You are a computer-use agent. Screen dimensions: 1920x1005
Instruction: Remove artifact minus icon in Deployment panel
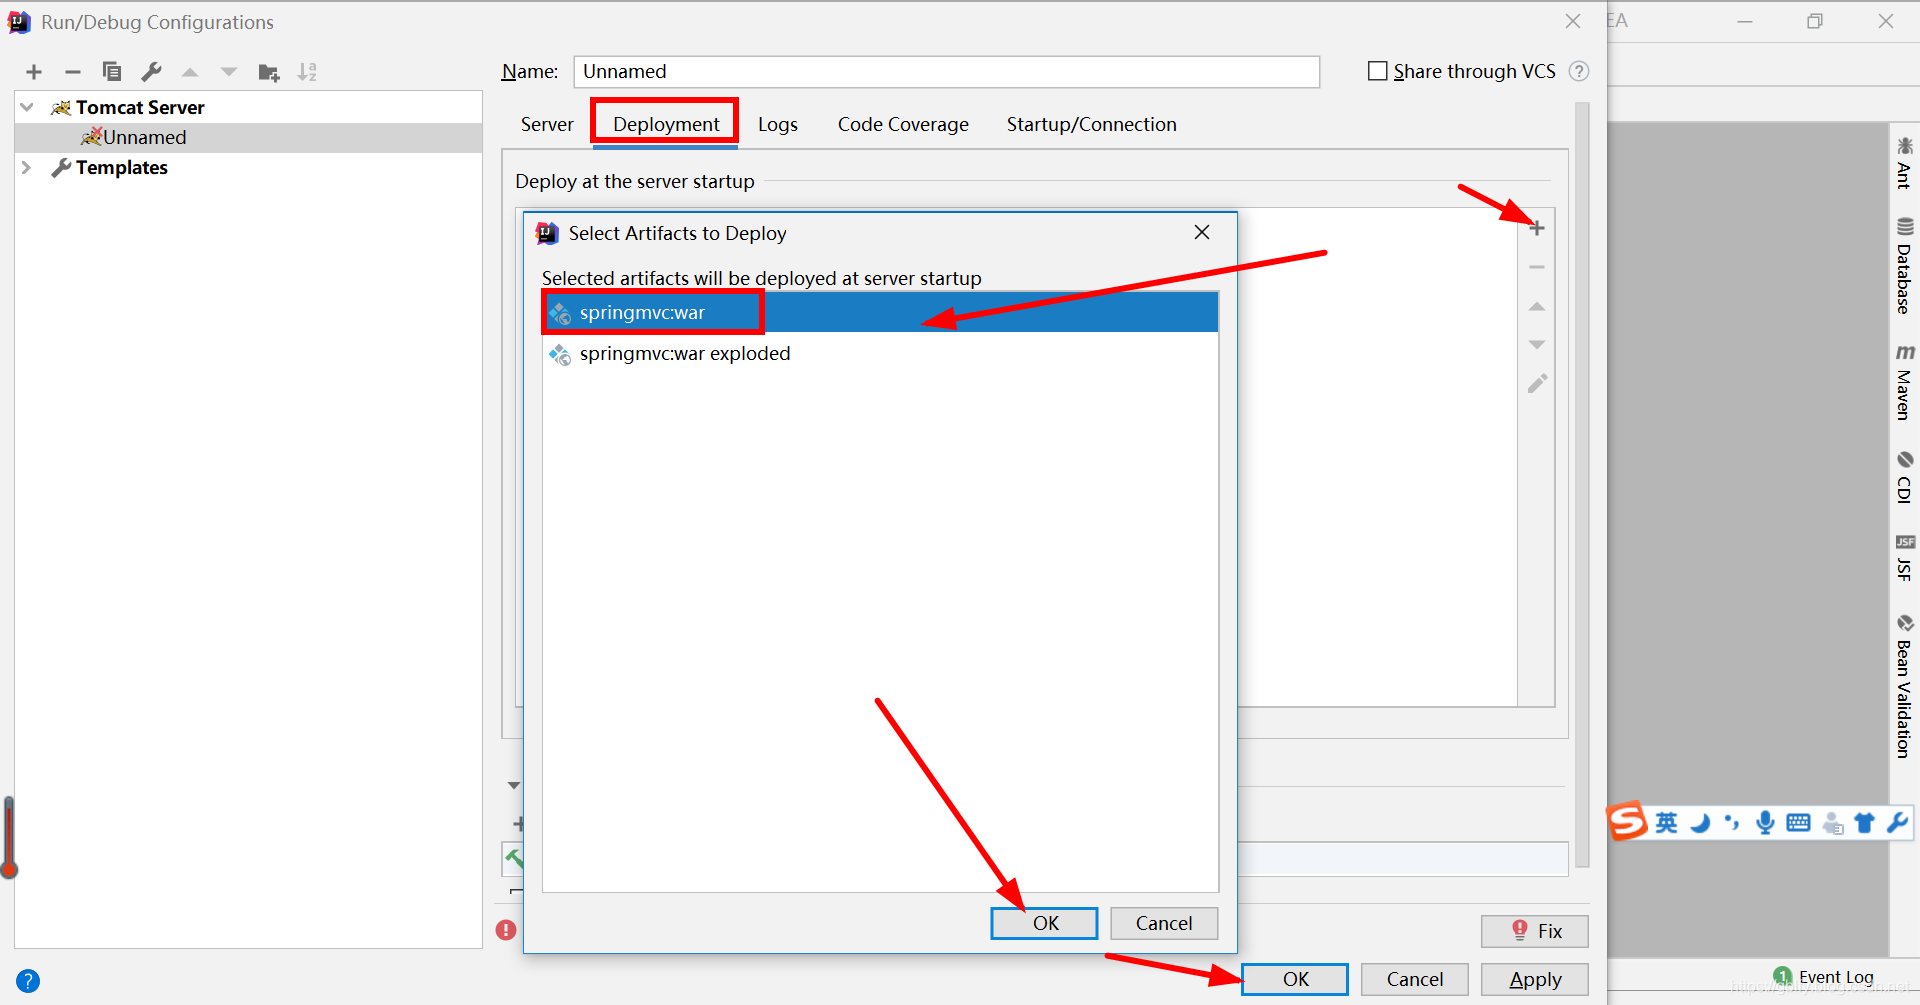(1537, 268)
